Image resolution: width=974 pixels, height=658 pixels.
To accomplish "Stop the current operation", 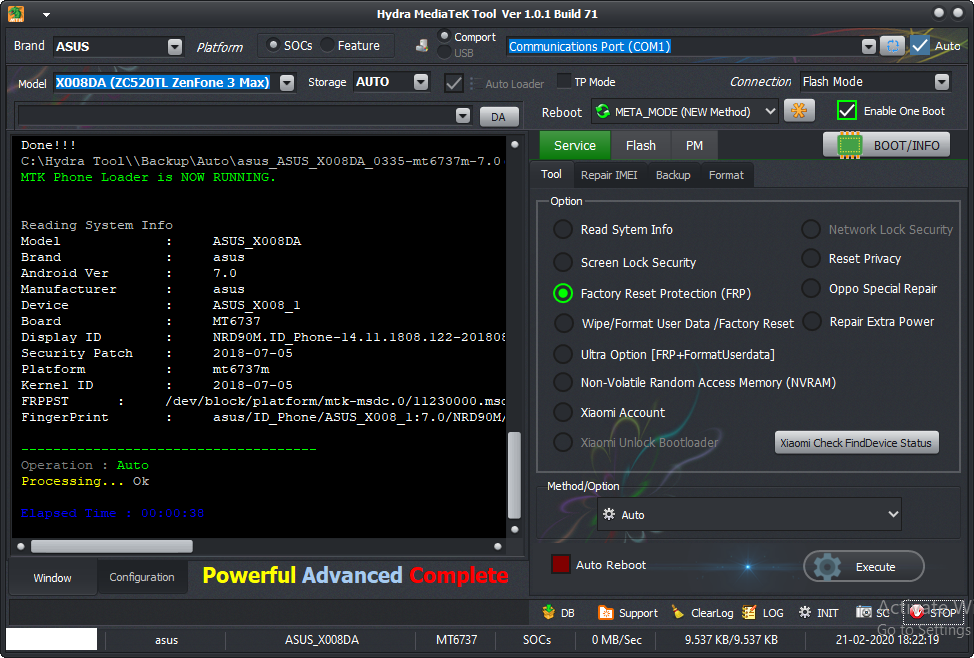I will 934,613.
